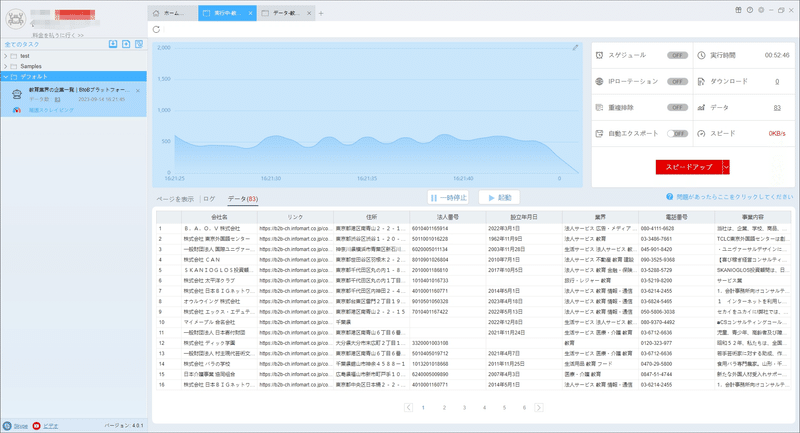
Task: Go to the next data page arrow
Action: [539, 407]
